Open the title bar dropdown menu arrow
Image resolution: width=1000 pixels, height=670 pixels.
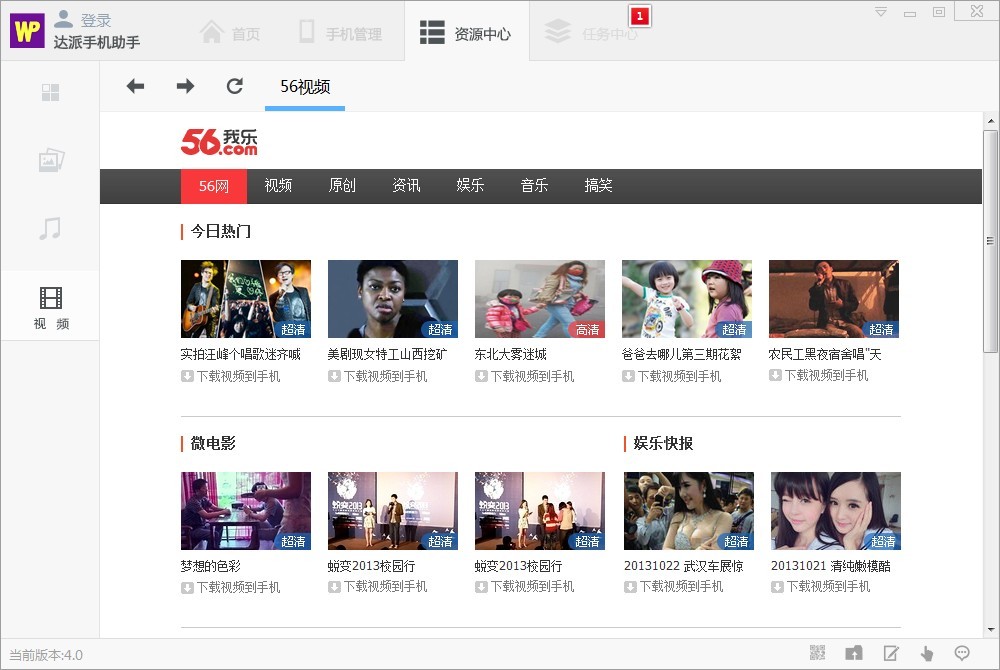tap(881, 12)
